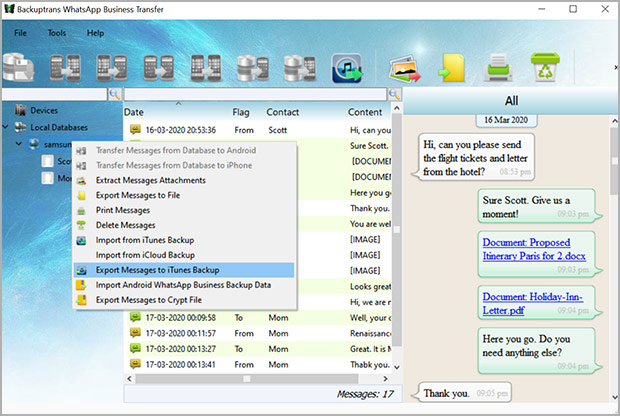The width and height of the screenshot is (620, 416).
Task: Click the search icon above the message list
Action: click(x=394, y=94)
